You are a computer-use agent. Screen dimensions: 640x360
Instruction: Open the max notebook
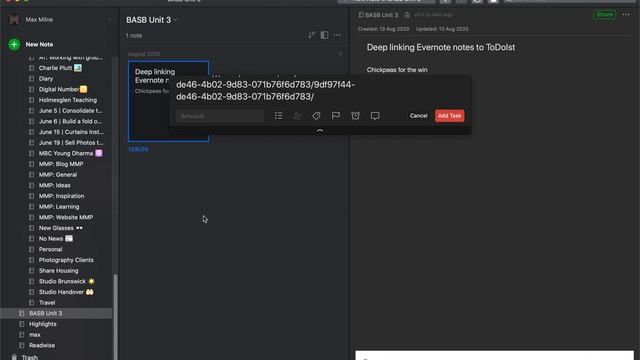tap(35, 335)
